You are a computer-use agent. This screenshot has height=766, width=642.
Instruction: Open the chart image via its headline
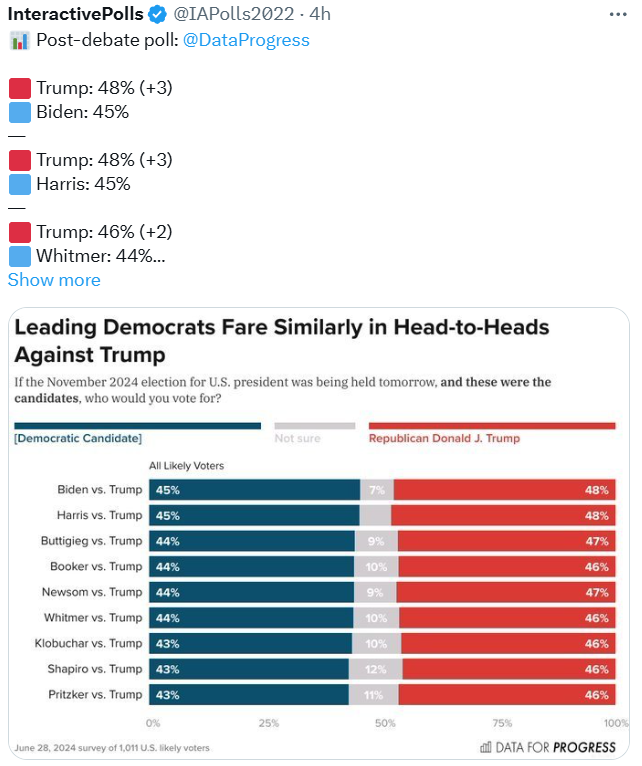(x=282, y=340)
